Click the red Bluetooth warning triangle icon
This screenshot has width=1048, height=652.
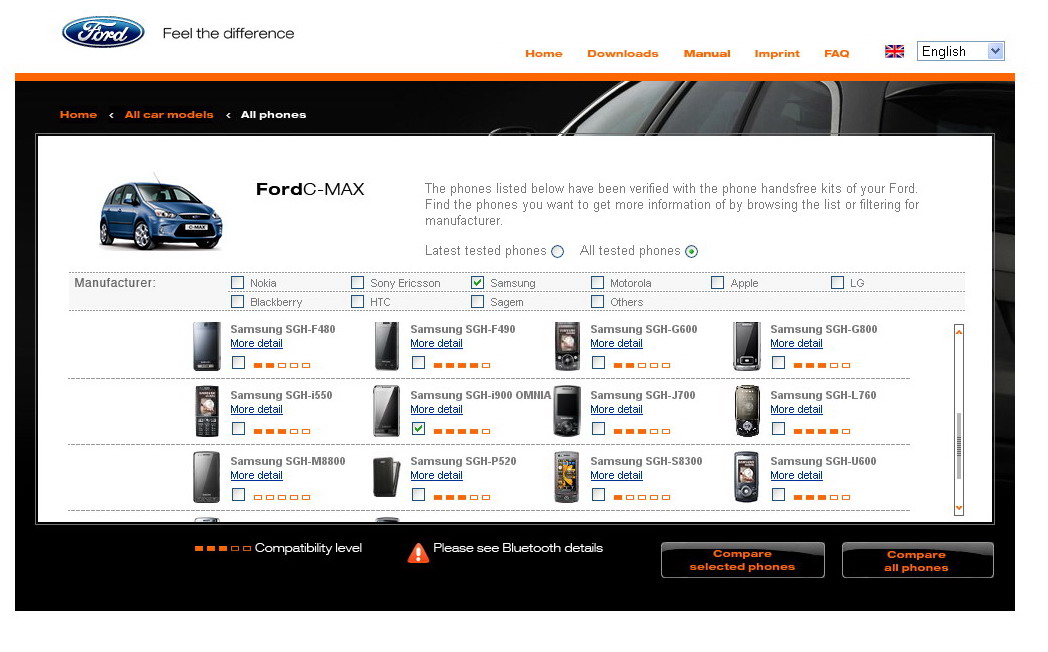coord(418,552)
